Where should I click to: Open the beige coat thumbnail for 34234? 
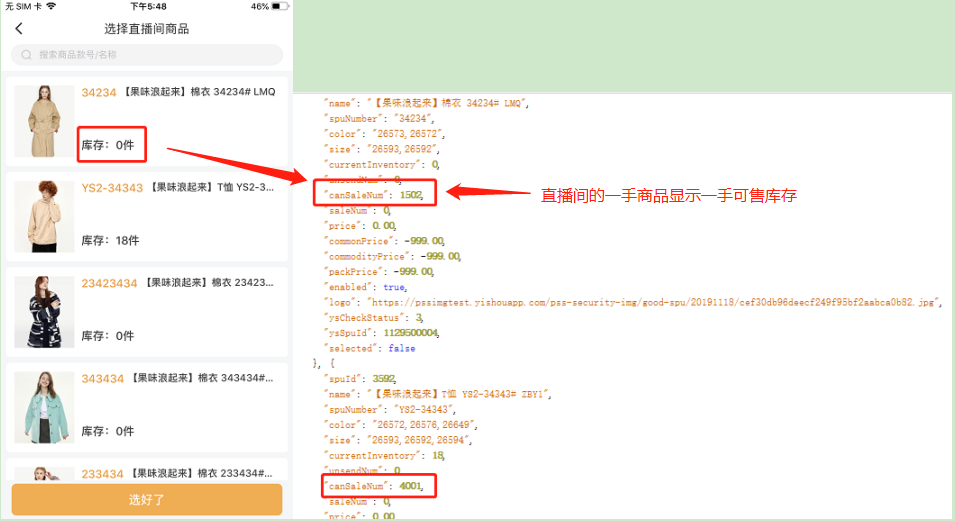coord(44,121)
